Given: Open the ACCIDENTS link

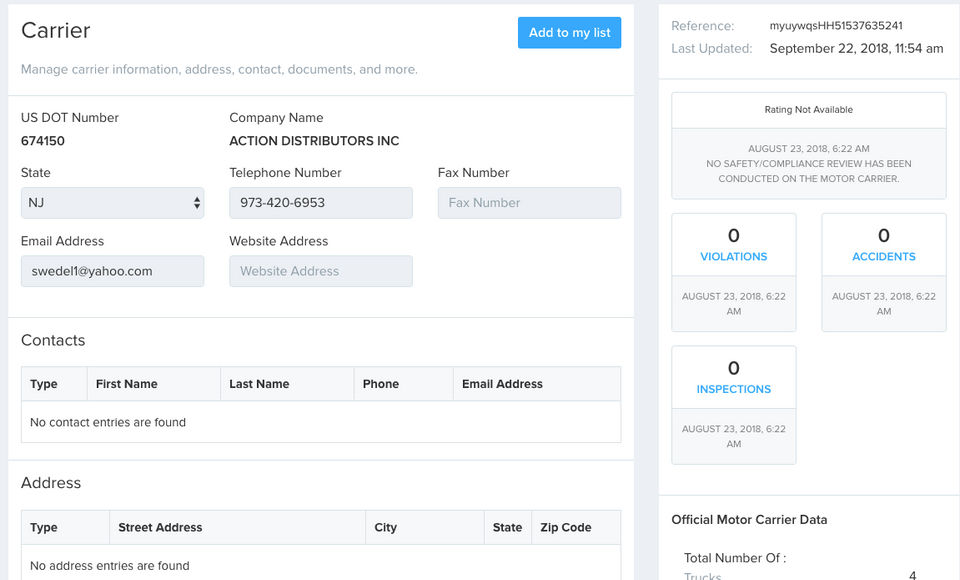Looking at the screenshot, I should click(883, 257).
